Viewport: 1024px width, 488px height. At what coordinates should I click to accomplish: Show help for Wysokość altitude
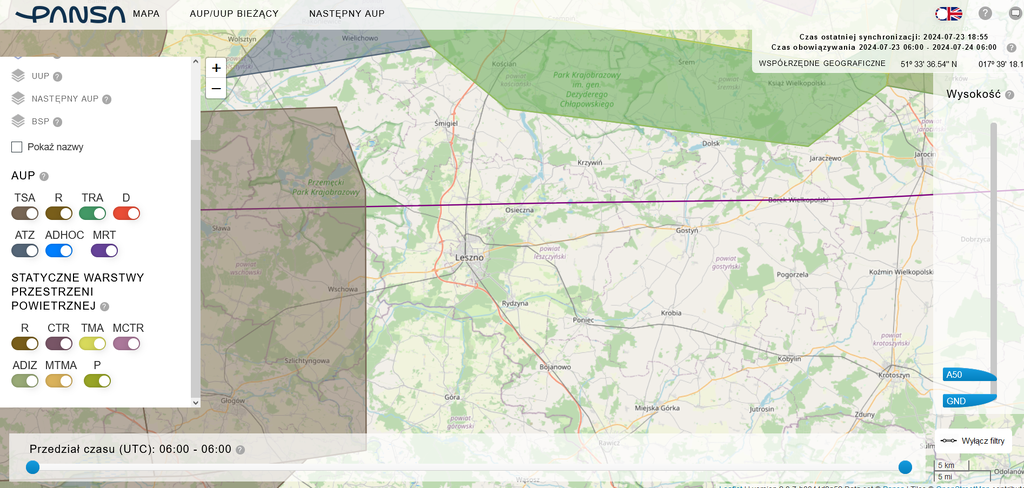pos(1010,95)
